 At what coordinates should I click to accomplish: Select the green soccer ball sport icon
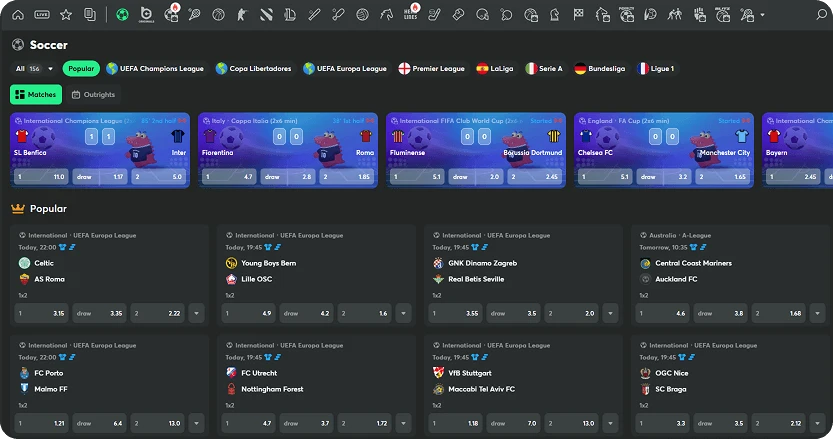(122, 15)
